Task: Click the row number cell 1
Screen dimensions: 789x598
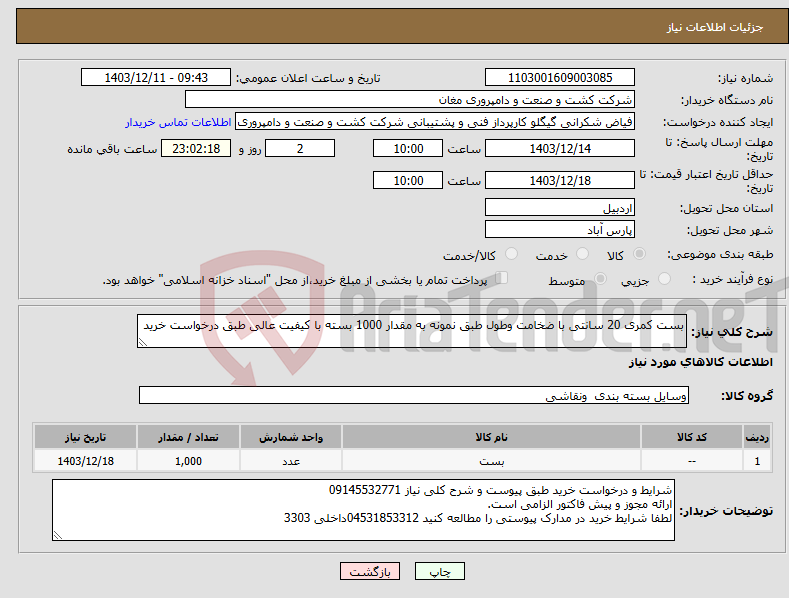Action: coord(757,461)
